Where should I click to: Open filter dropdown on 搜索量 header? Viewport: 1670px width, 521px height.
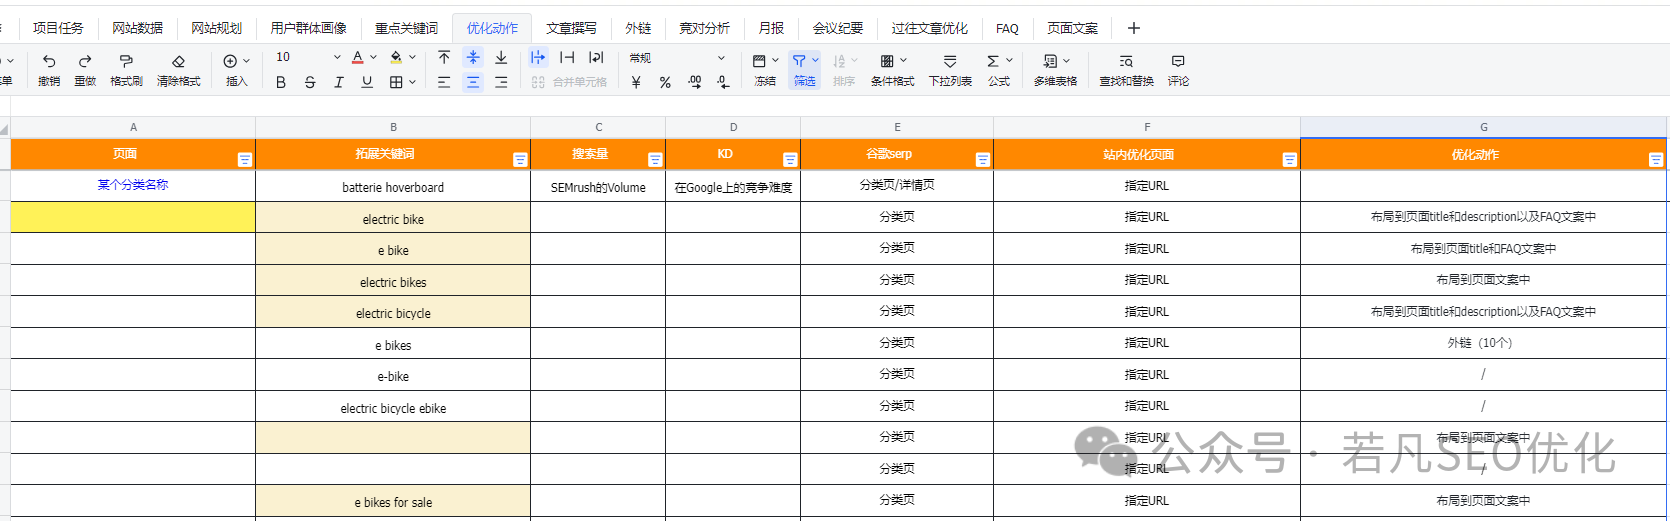pos(655,160)
